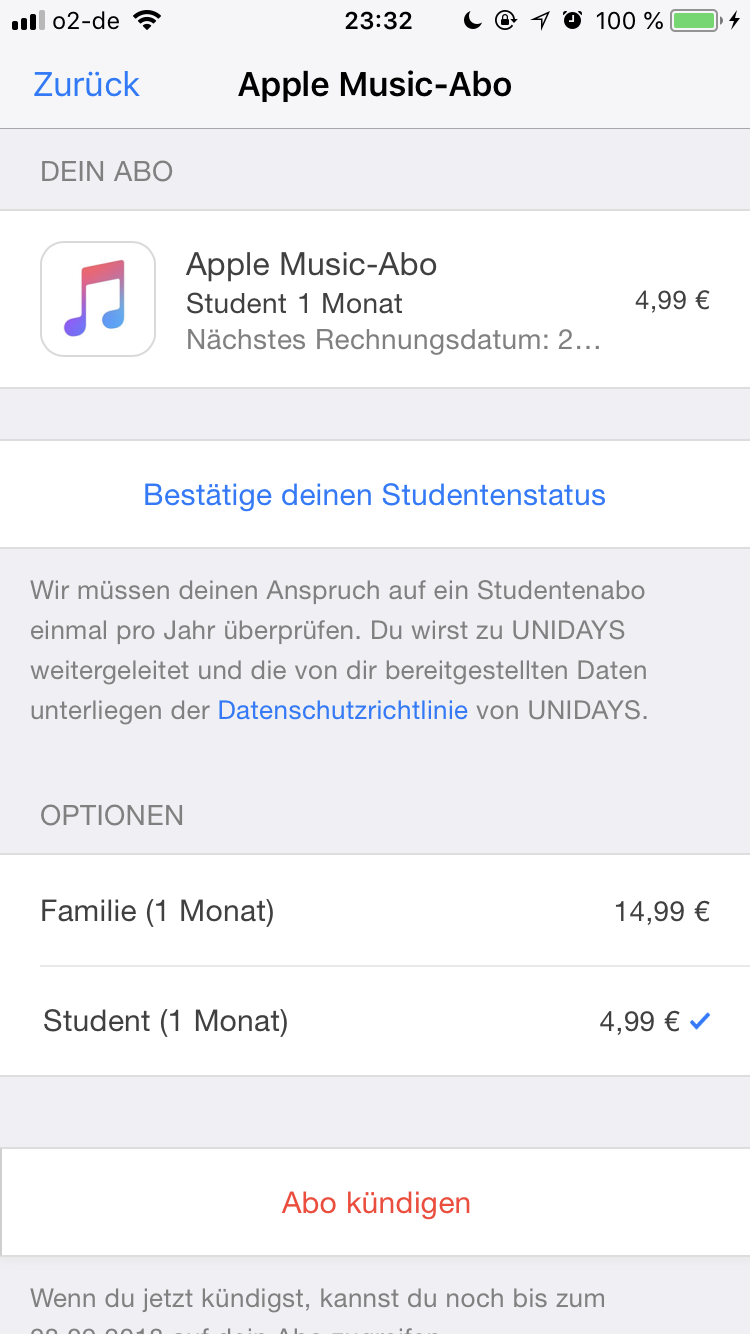Screen dimensions: 750x1334
Task: Tap the battery indicator icon
Action: coord(698,21)
